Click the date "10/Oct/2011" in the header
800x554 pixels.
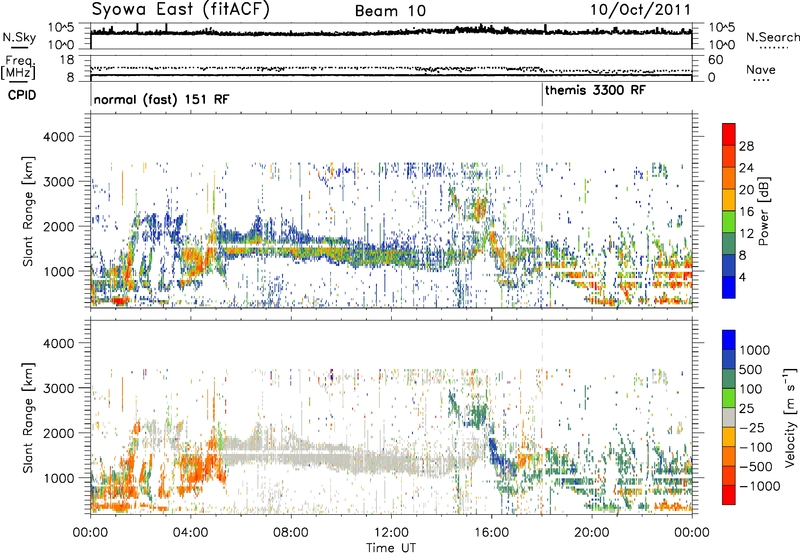[x=641, y=10]
